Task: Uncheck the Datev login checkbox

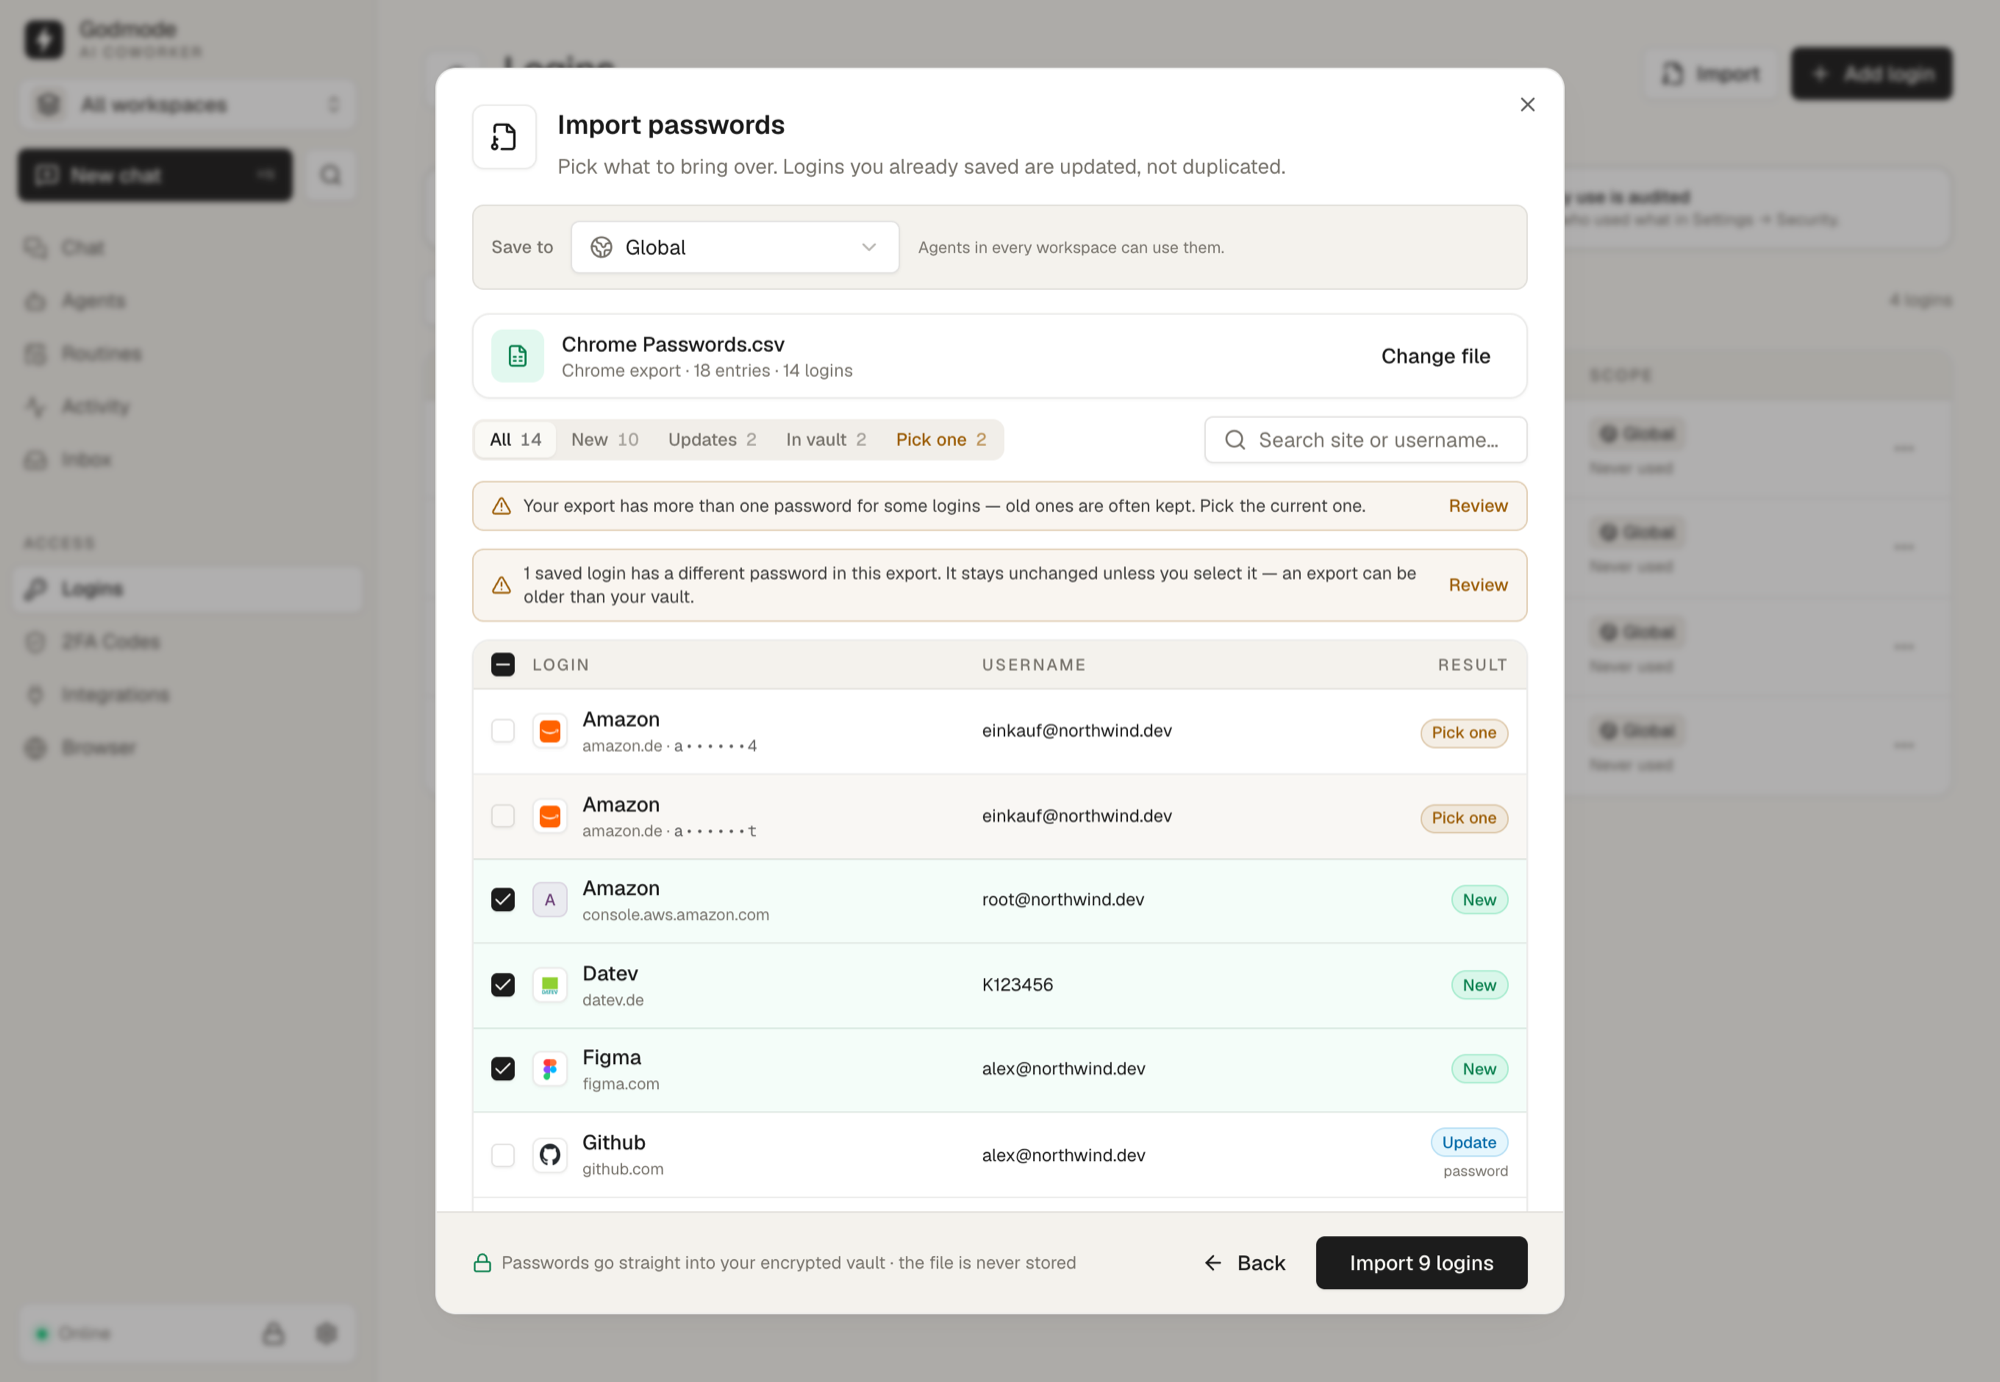Action: (503, 985)
